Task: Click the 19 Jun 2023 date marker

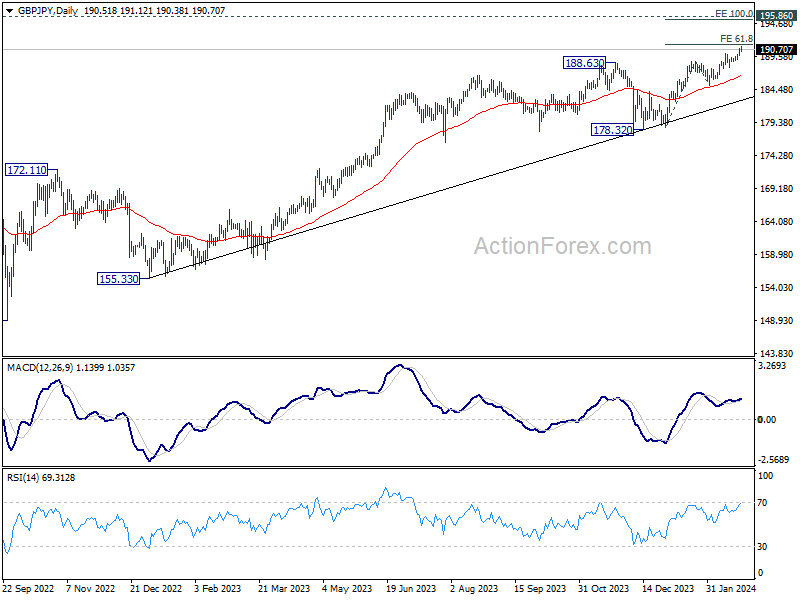Action: click(x=411, y=588)
